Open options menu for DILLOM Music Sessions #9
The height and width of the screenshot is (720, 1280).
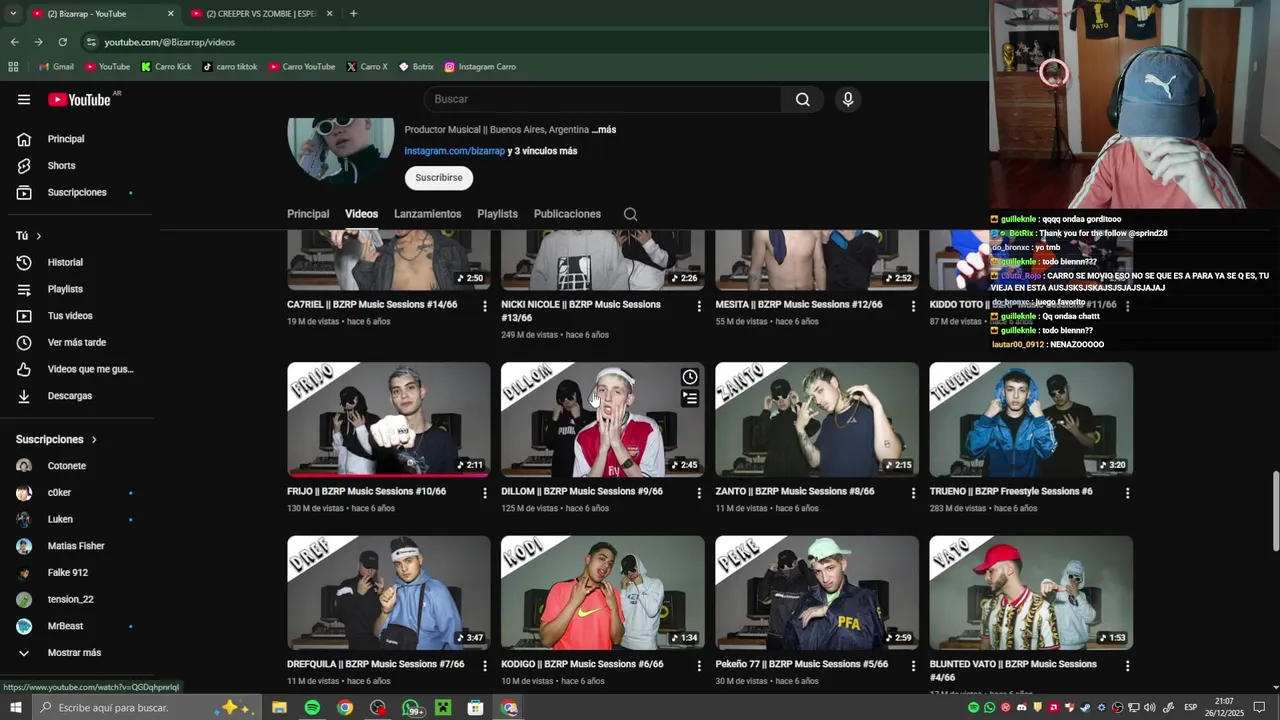[x=699, y=493]
